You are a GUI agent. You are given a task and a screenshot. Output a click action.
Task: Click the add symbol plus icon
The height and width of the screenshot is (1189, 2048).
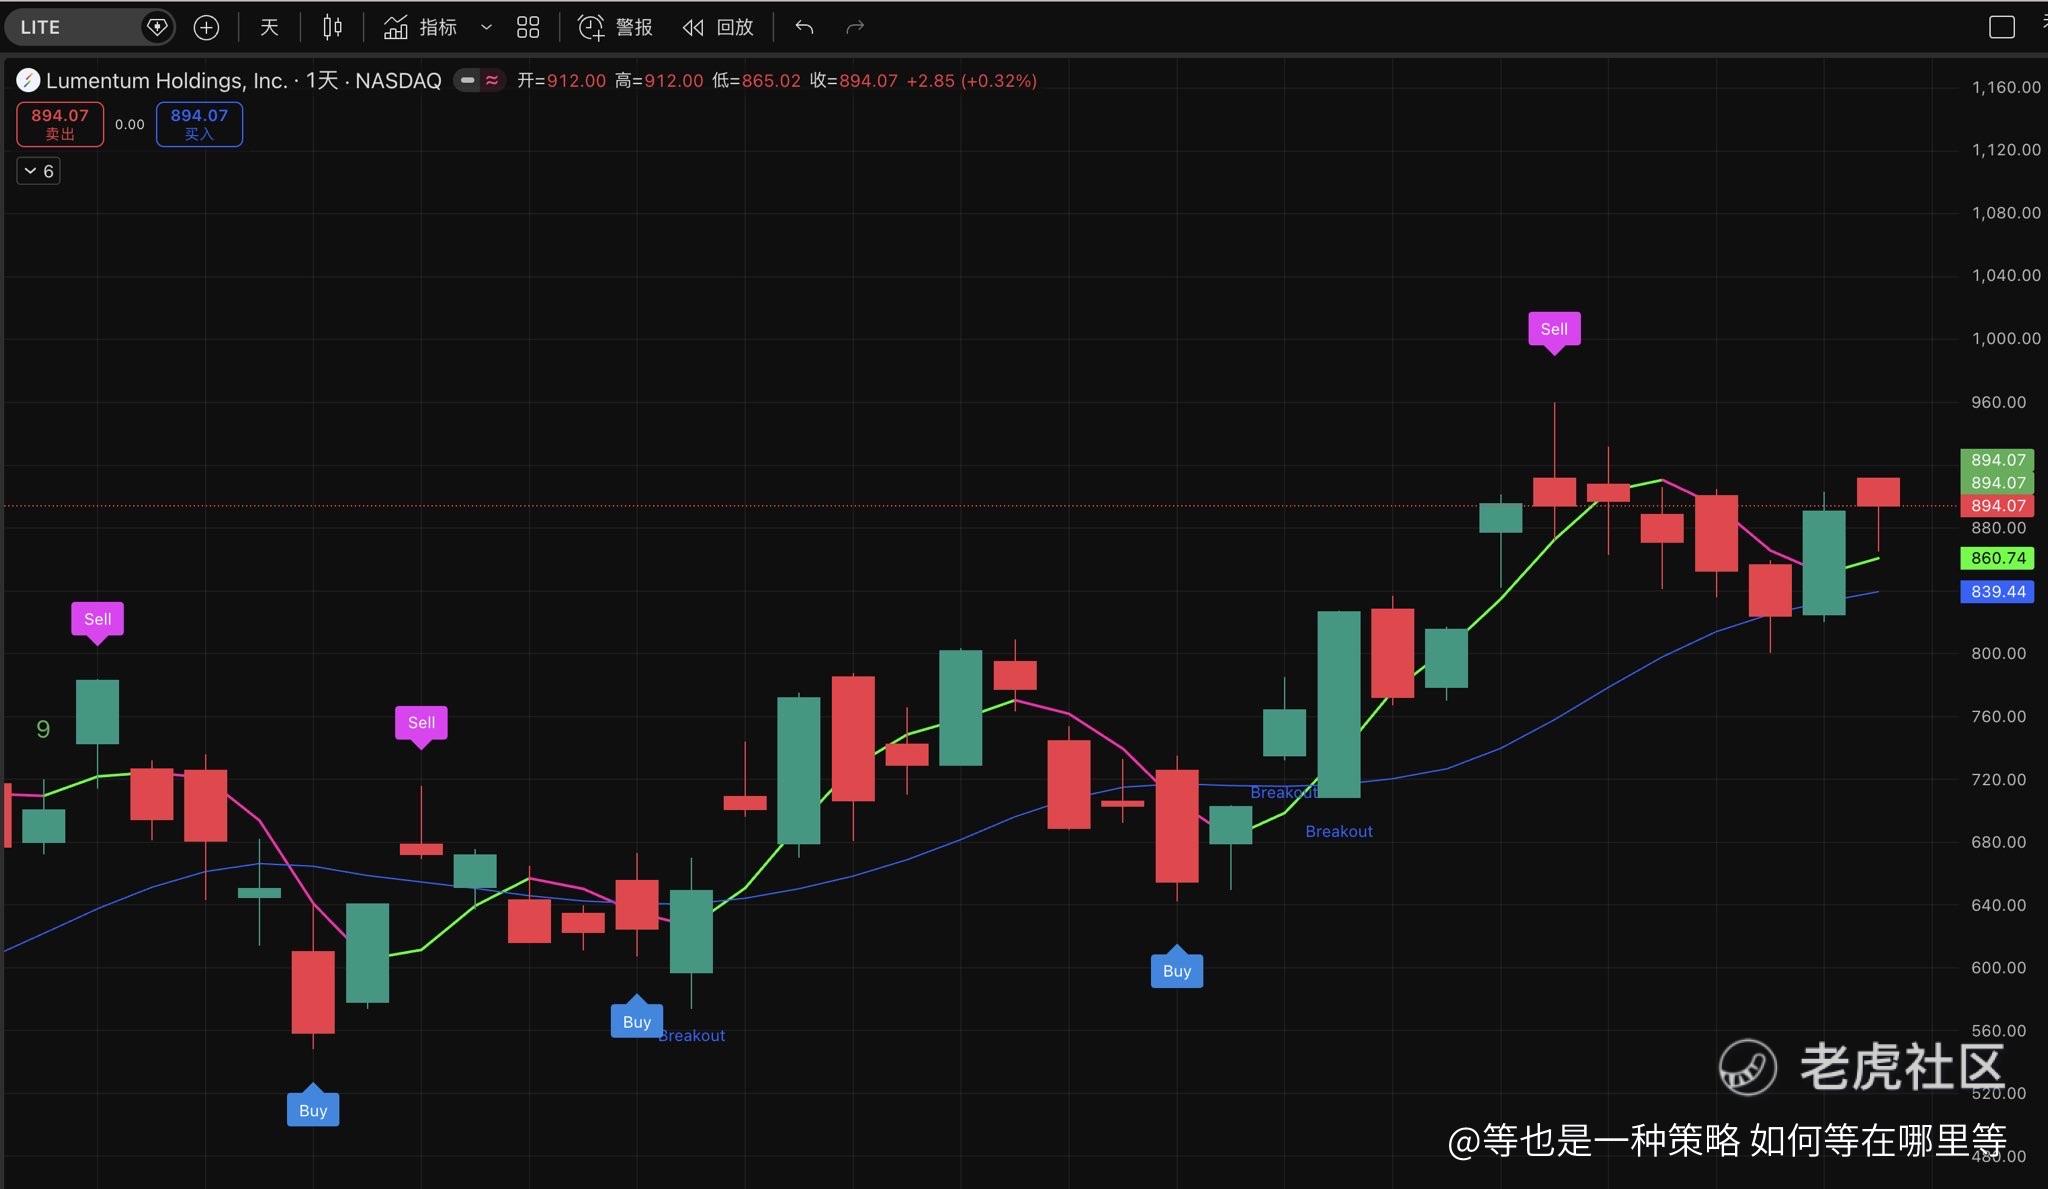coord(206,28)
